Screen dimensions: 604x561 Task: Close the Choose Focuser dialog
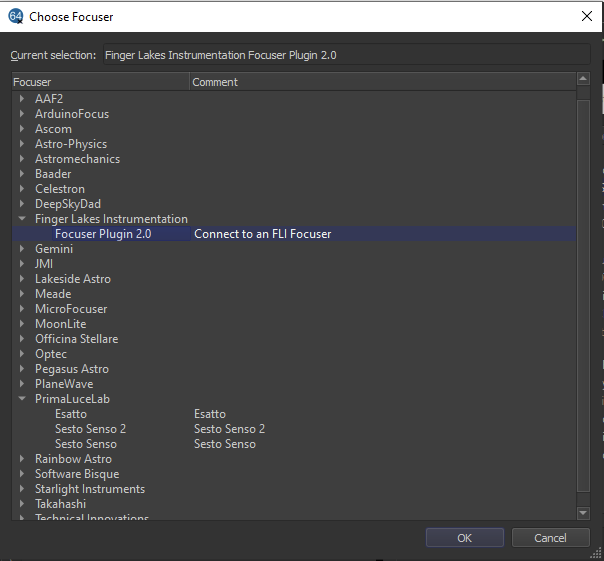point(585,16)
